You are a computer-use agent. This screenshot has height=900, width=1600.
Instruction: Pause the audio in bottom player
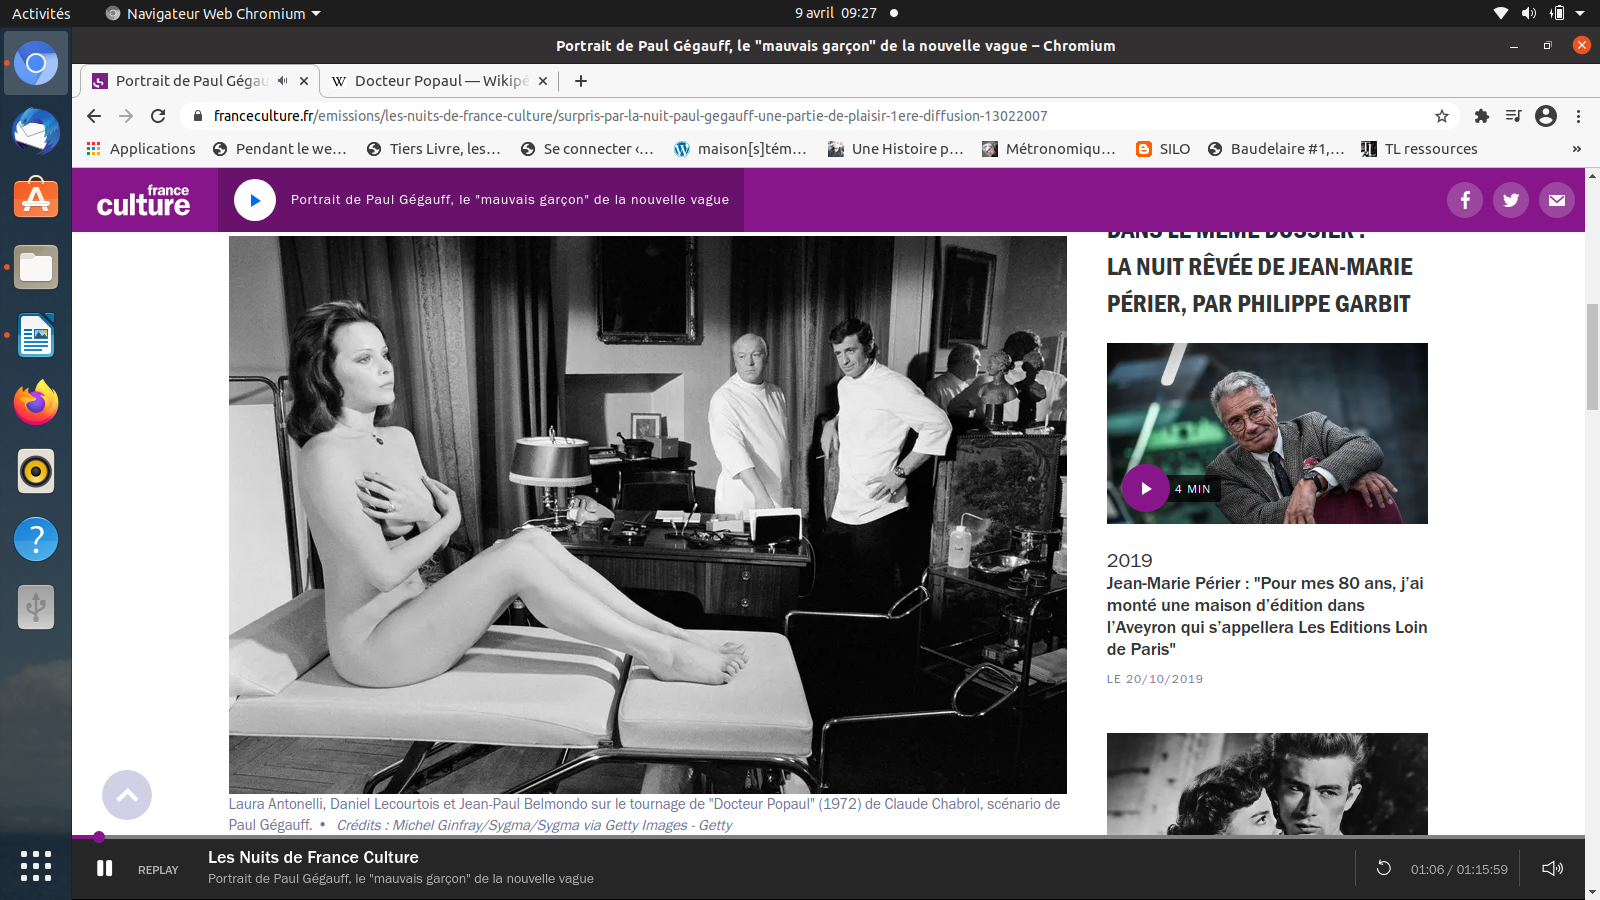(104, 868)
